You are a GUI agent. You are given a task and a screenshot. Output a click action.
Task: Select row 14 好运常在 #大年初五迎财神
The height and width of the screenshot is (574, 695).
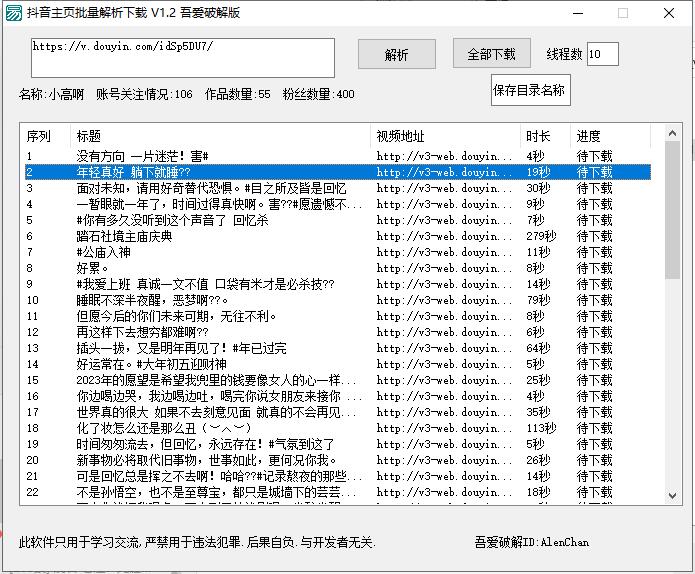[x=338, y=364]
